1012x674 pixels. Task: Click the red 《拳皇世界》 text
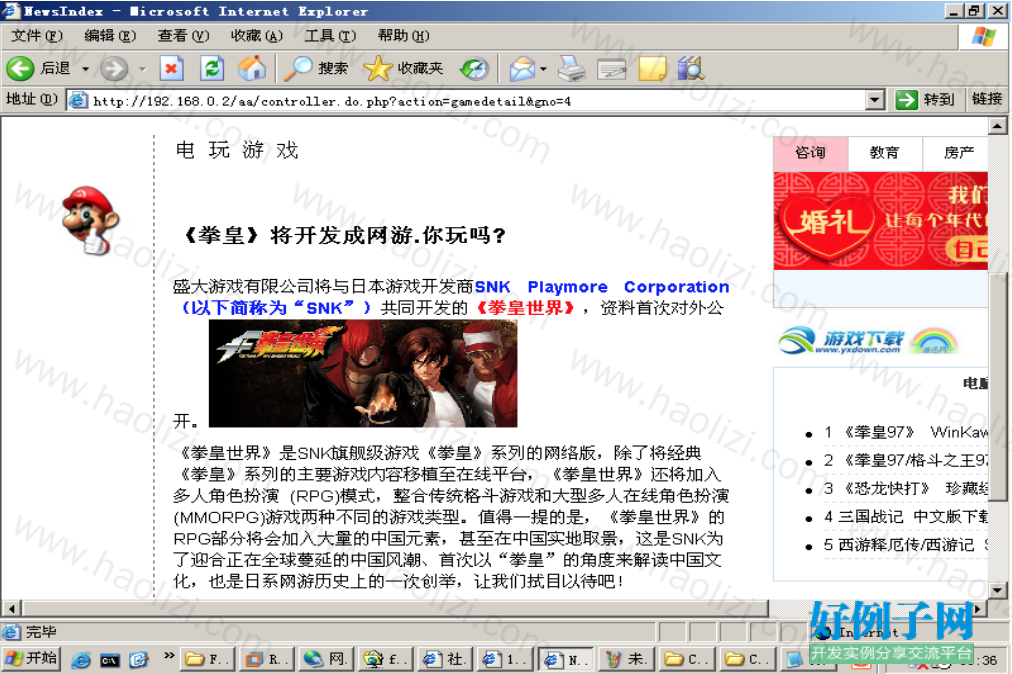coord(525,308)
